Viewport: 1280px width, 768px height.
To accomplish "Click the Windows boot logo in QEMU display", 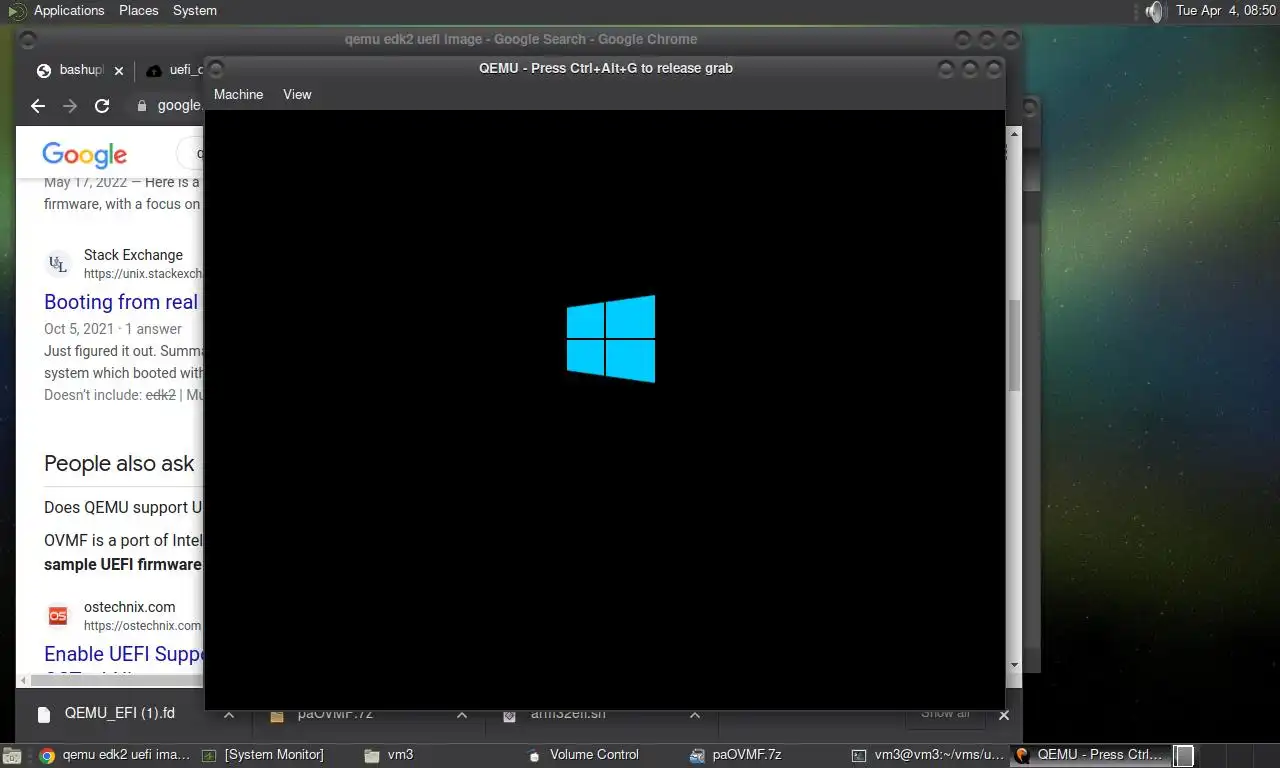I will (611, 338).
